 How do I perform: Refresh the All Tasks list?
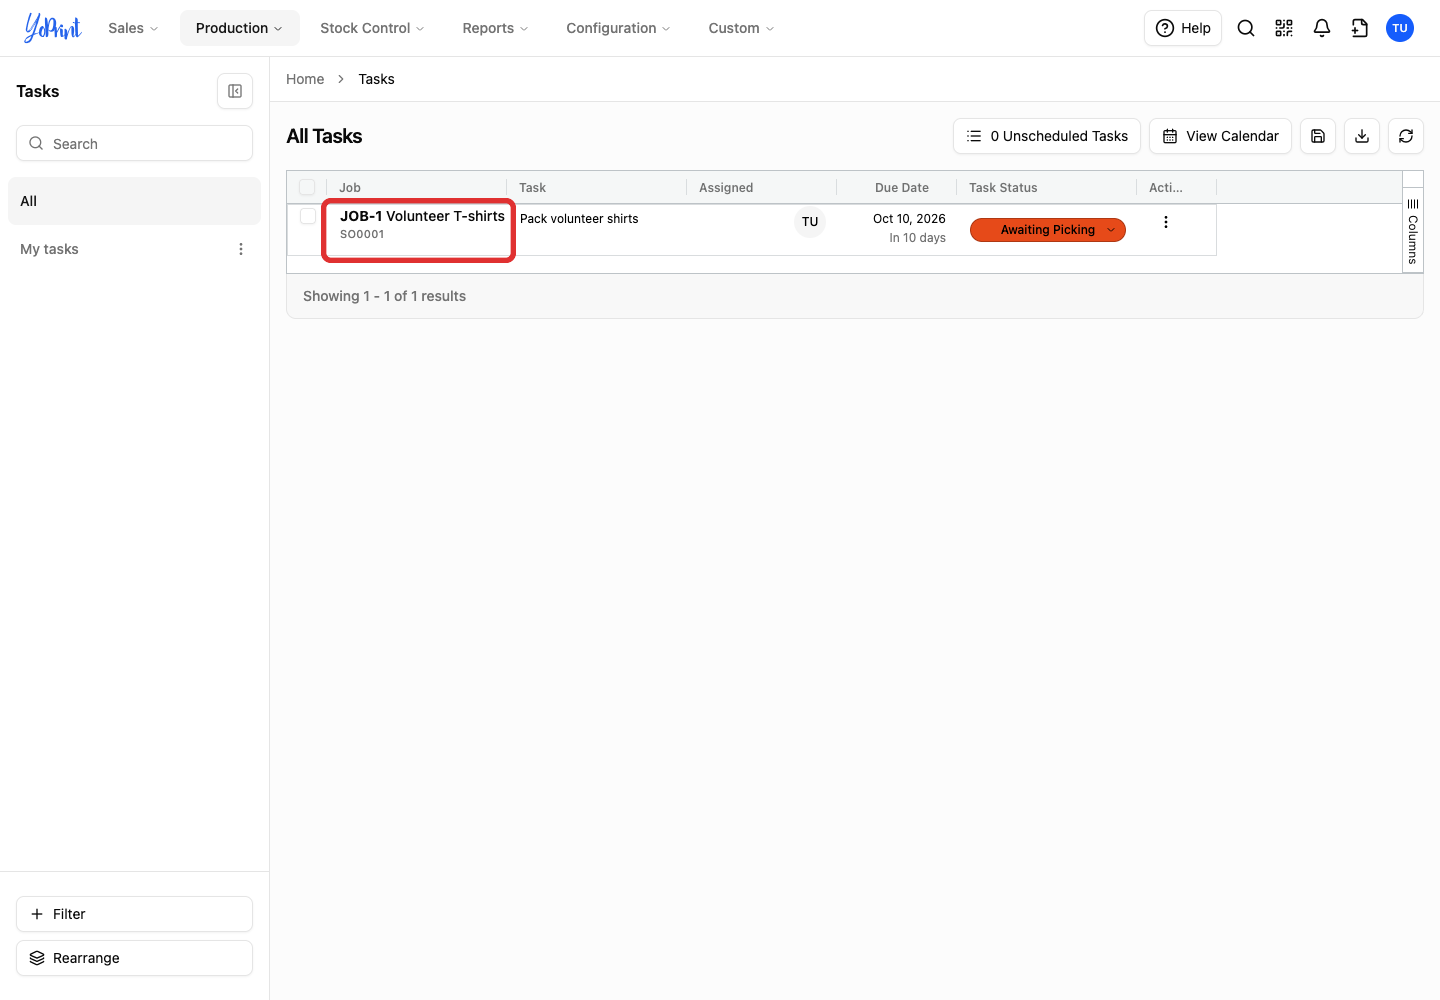click(1406, 136)
